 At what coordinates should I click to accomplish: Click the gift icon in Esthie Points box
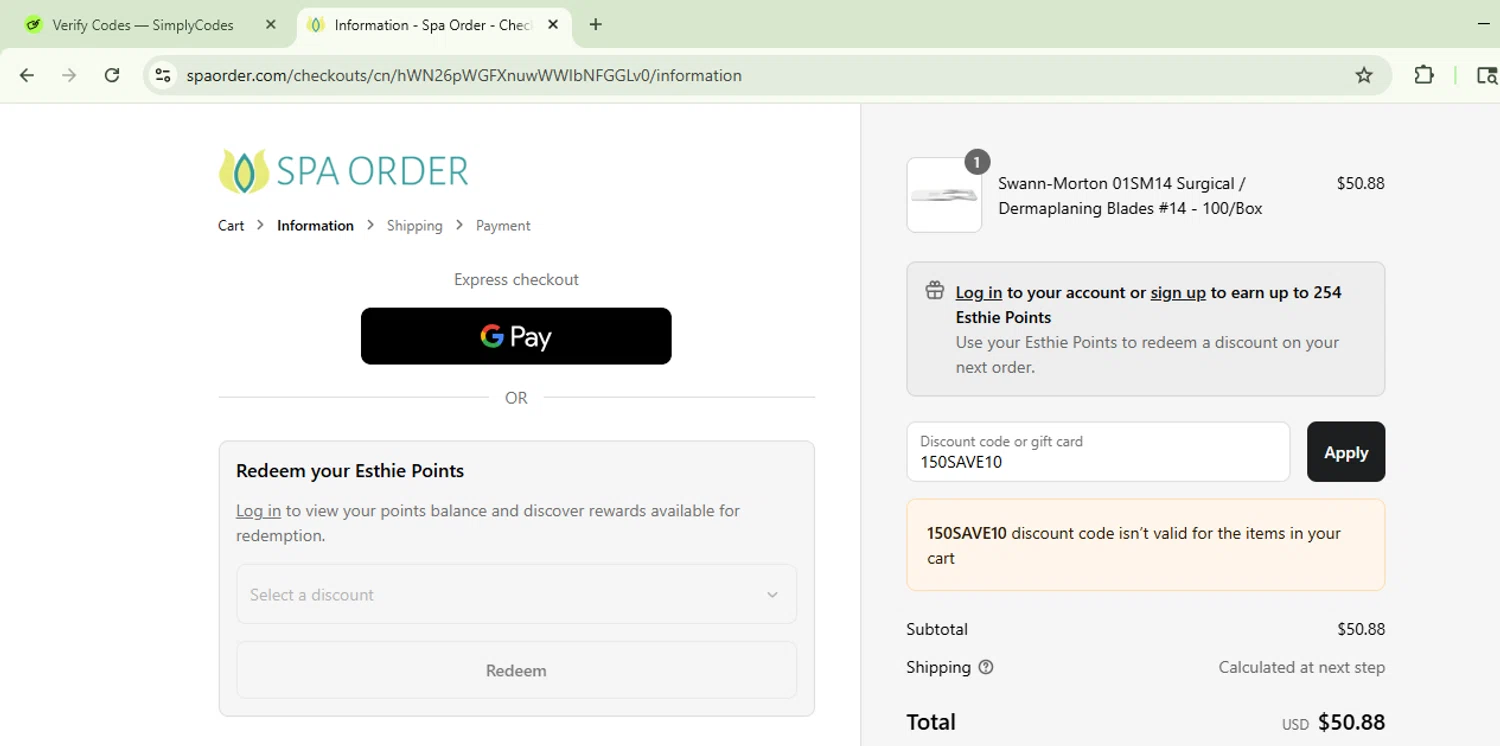[935, 291]
